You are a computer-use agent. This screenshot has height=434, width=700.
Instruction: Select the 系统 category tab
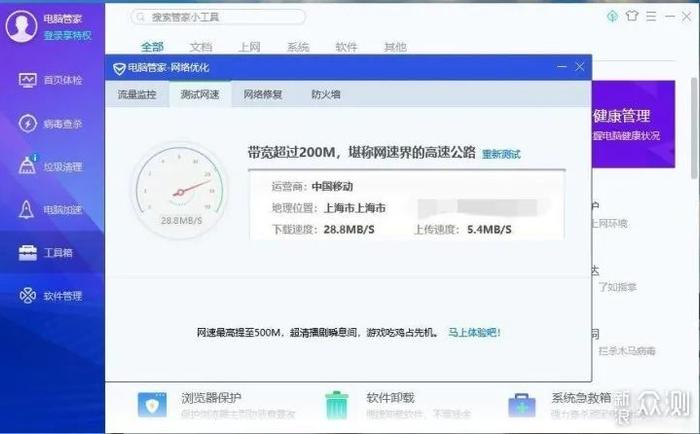point(298,46)
